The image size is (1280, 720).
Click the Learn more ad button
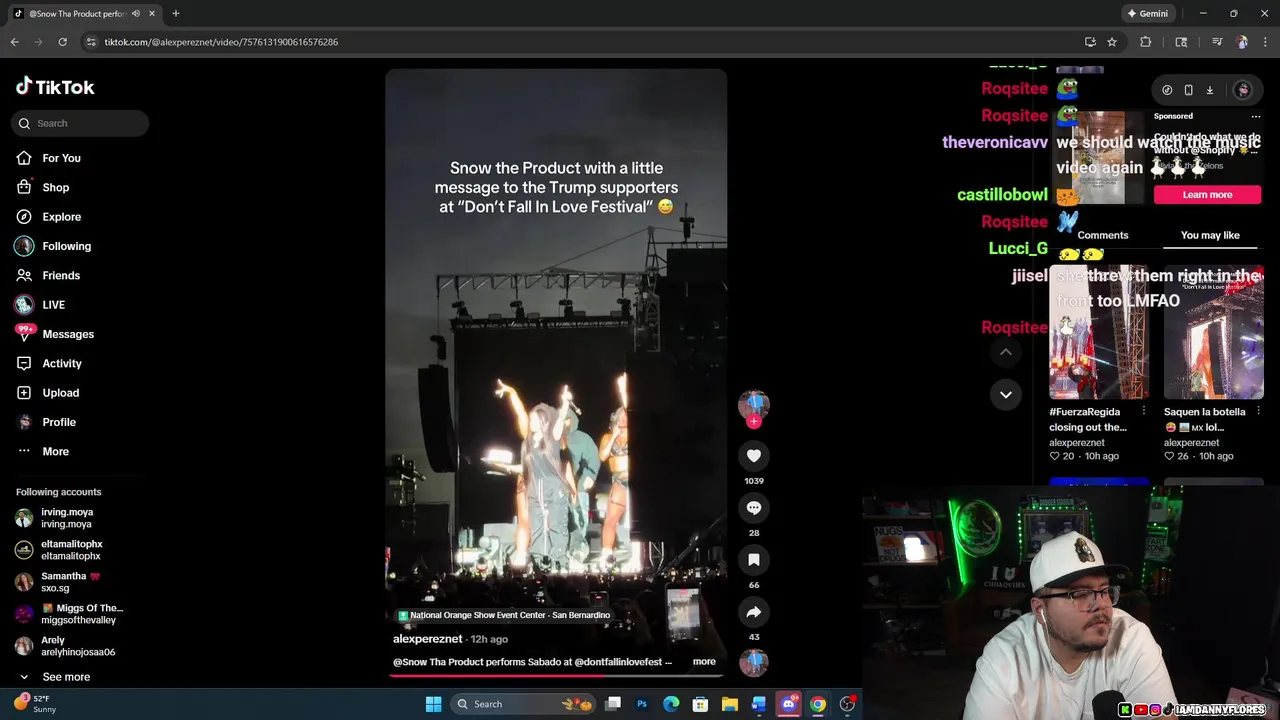pos(1207,195)
